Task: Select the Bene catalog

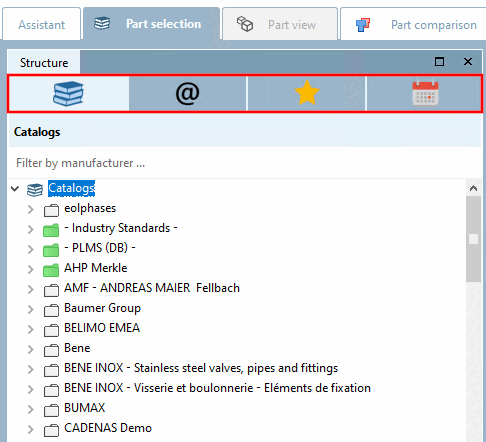Action: click(77, 348)
